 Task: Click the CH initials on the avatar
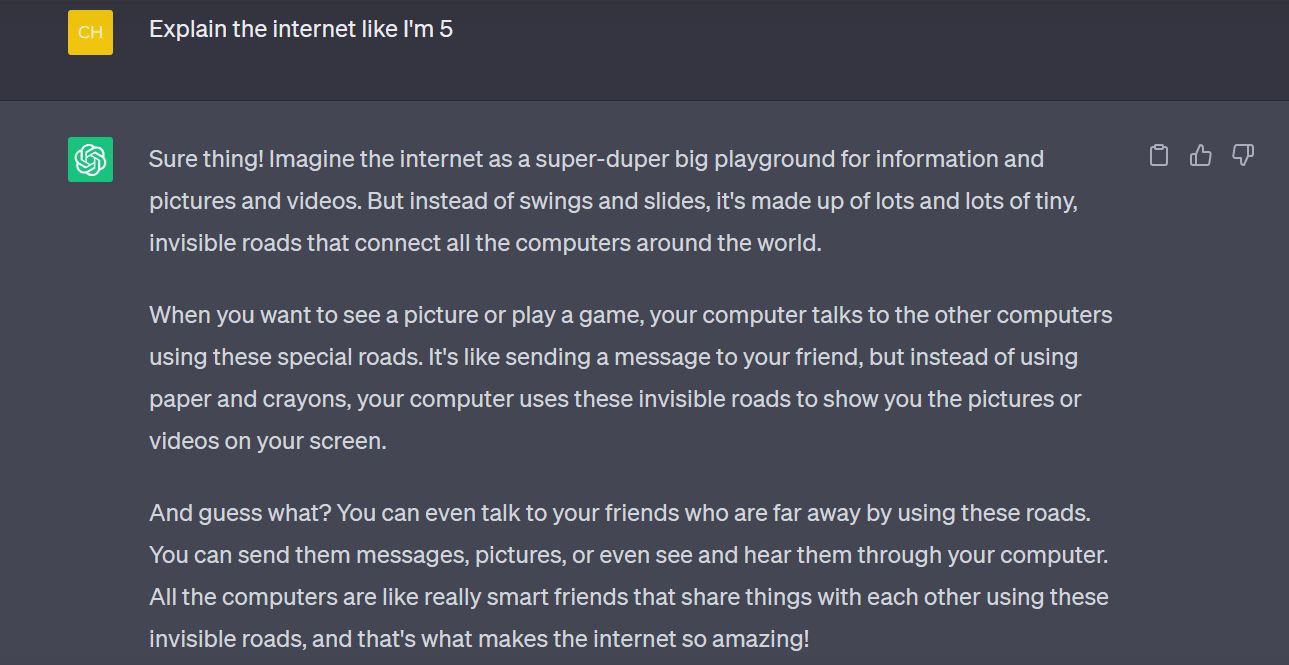click(x=88, y=32)
